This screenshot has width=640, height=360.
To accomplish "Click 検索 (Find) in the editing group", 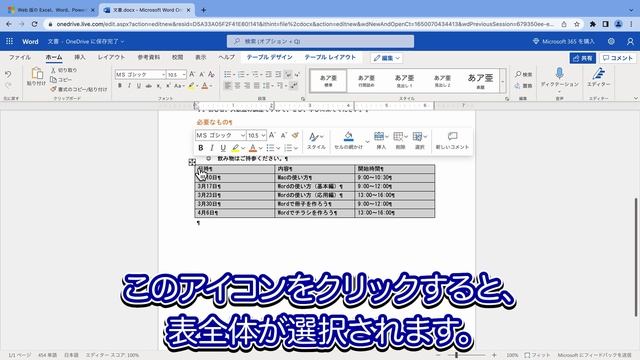I will point(524,74).
